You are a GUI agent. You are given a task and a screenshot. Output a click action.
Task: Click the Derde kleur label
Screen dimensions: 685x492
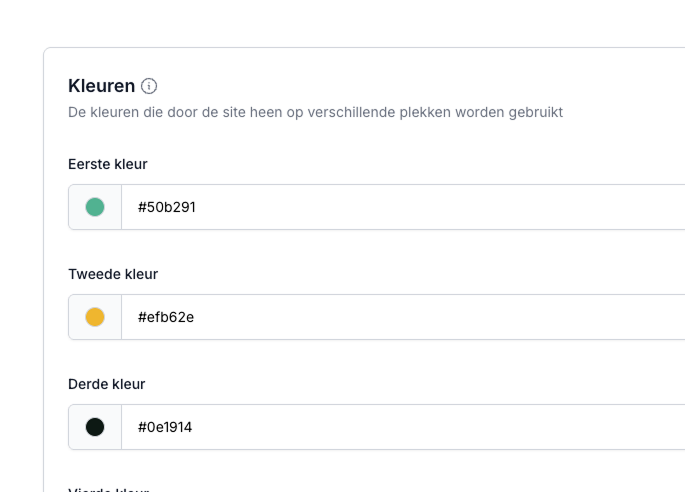point(107,384)
